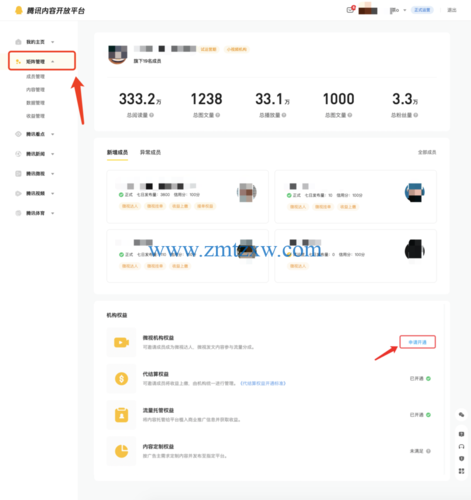Click the feedback message floating icon
Screen dimensions: 471x500
point(461,434)
